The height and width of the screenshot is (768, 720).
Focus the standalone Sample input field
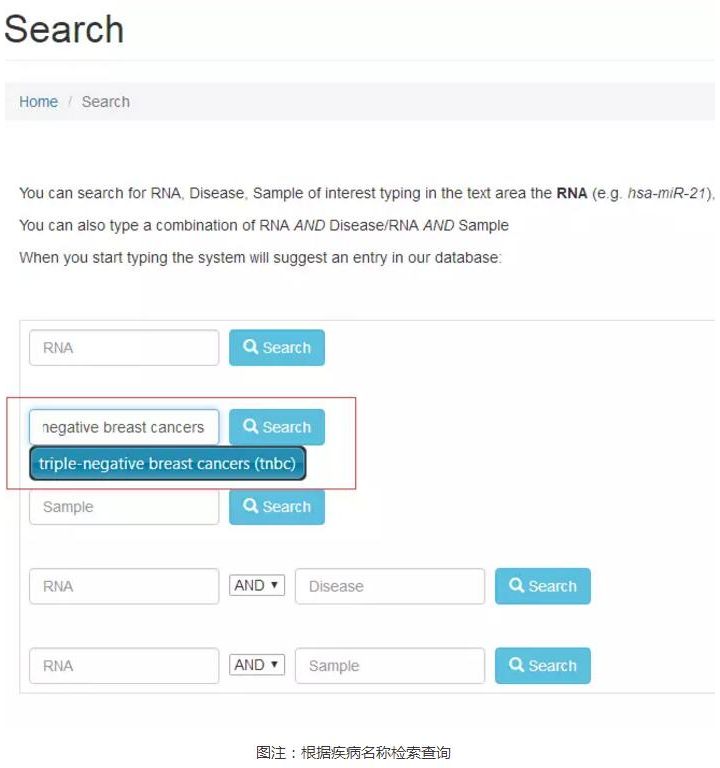point(124,507)
